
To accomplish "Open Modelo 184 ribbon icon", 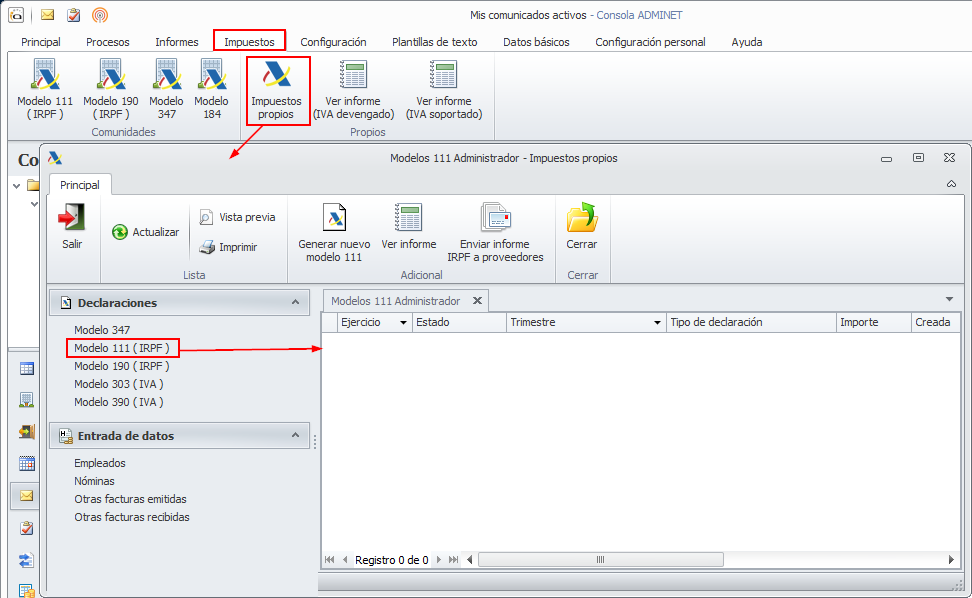I will click(211, 89).
